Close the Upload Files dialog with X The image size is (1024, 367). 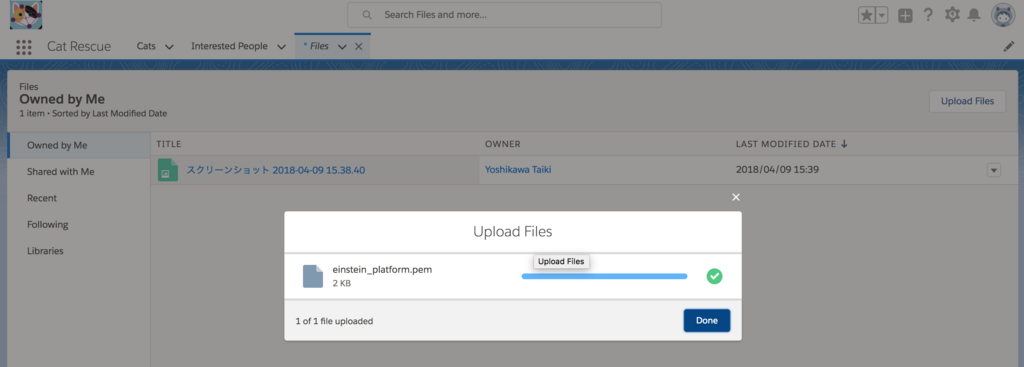point(736,197)
